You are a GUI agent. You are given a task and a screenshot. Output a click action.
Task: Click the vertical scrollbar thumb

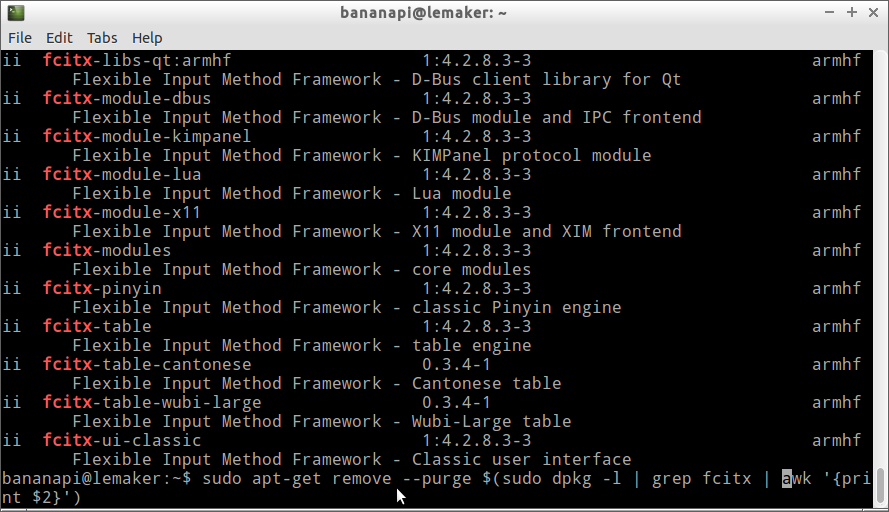click(880, 486)
